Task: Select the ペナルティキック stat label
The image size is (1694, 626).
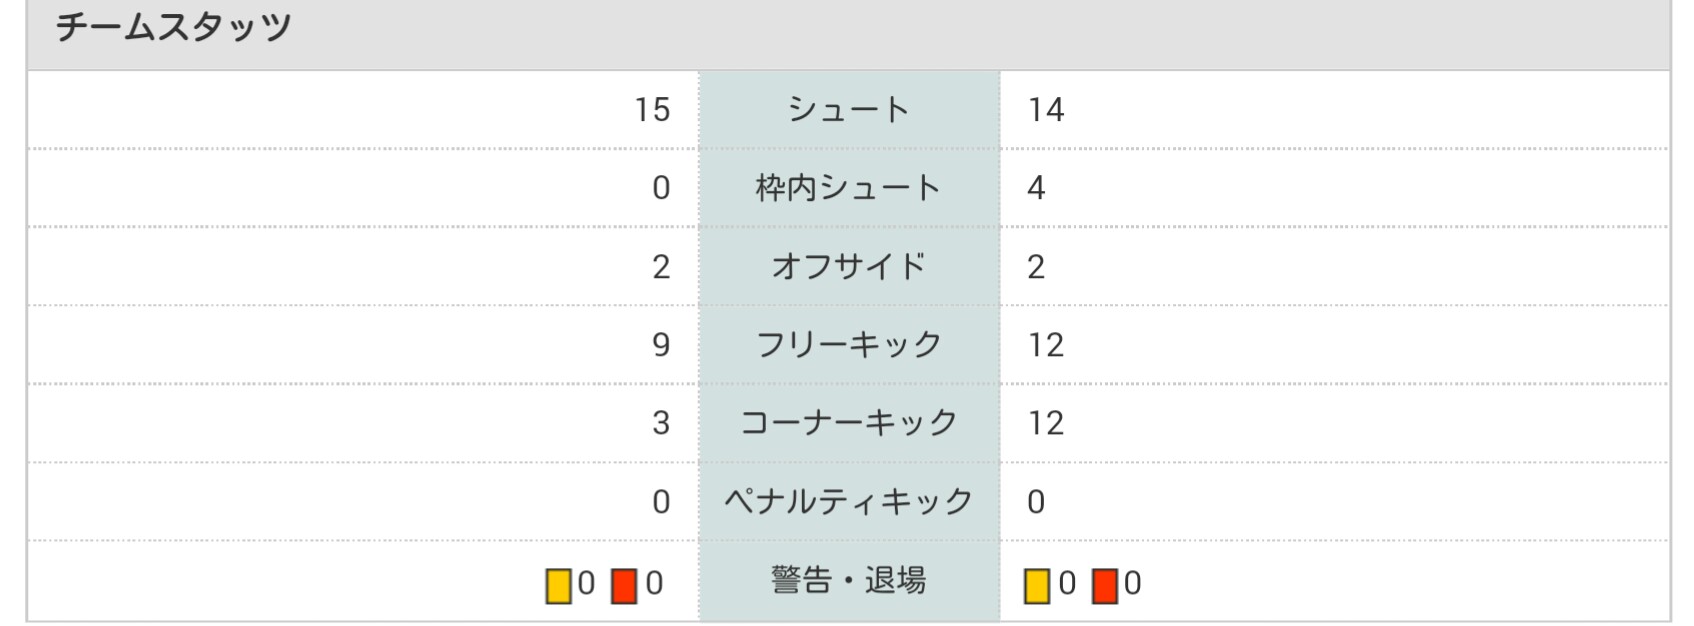Action: [848, 501]
